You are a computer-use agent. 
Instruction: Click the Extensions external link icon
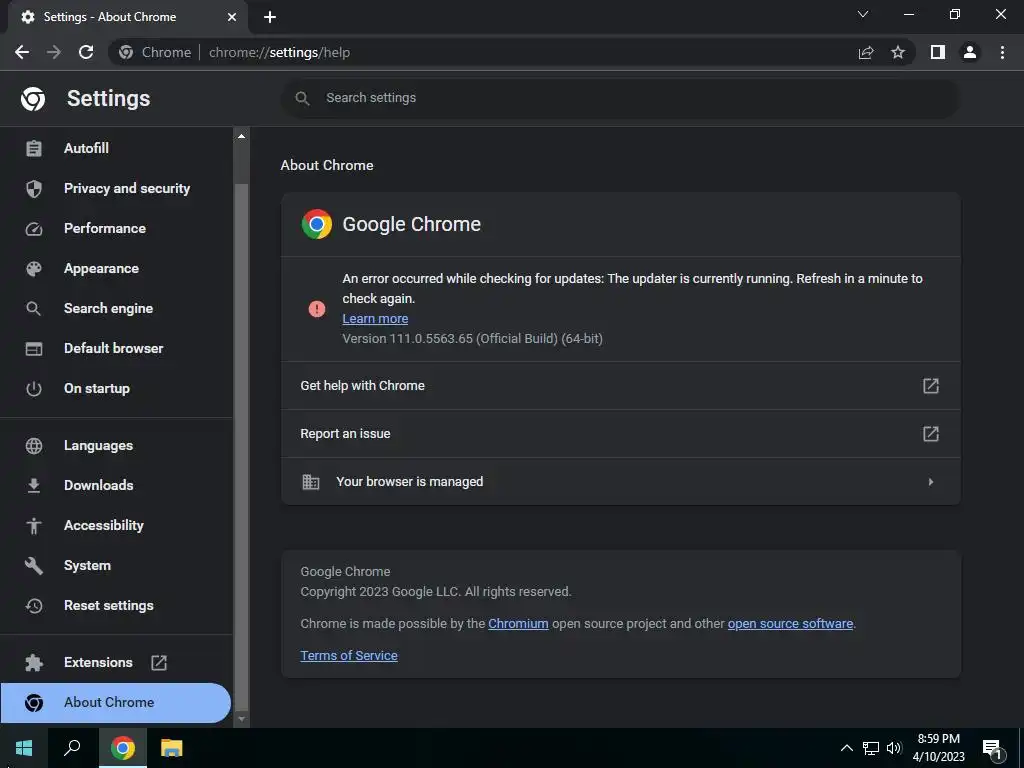coord(159,663)
